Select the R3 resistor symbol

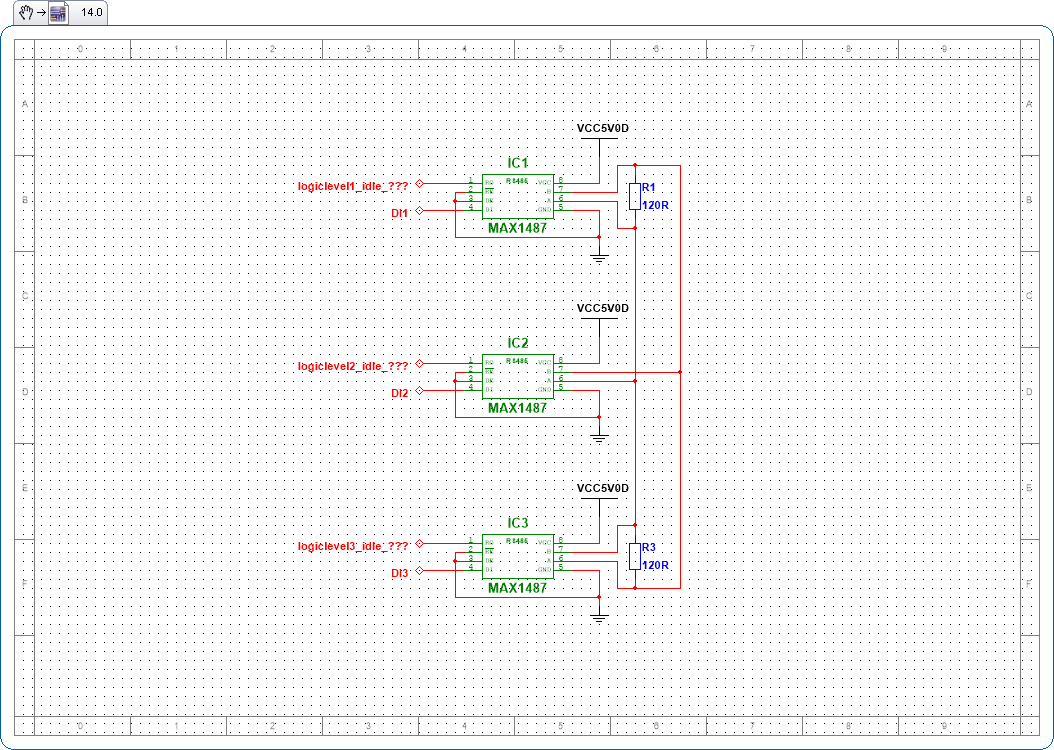point(635,556)
